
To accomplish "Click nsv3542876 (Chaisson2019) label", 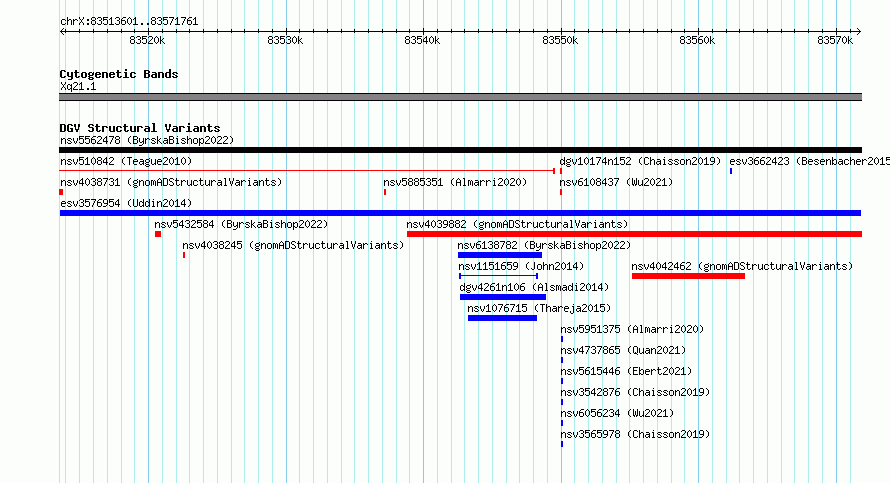I will coord(635,392).
